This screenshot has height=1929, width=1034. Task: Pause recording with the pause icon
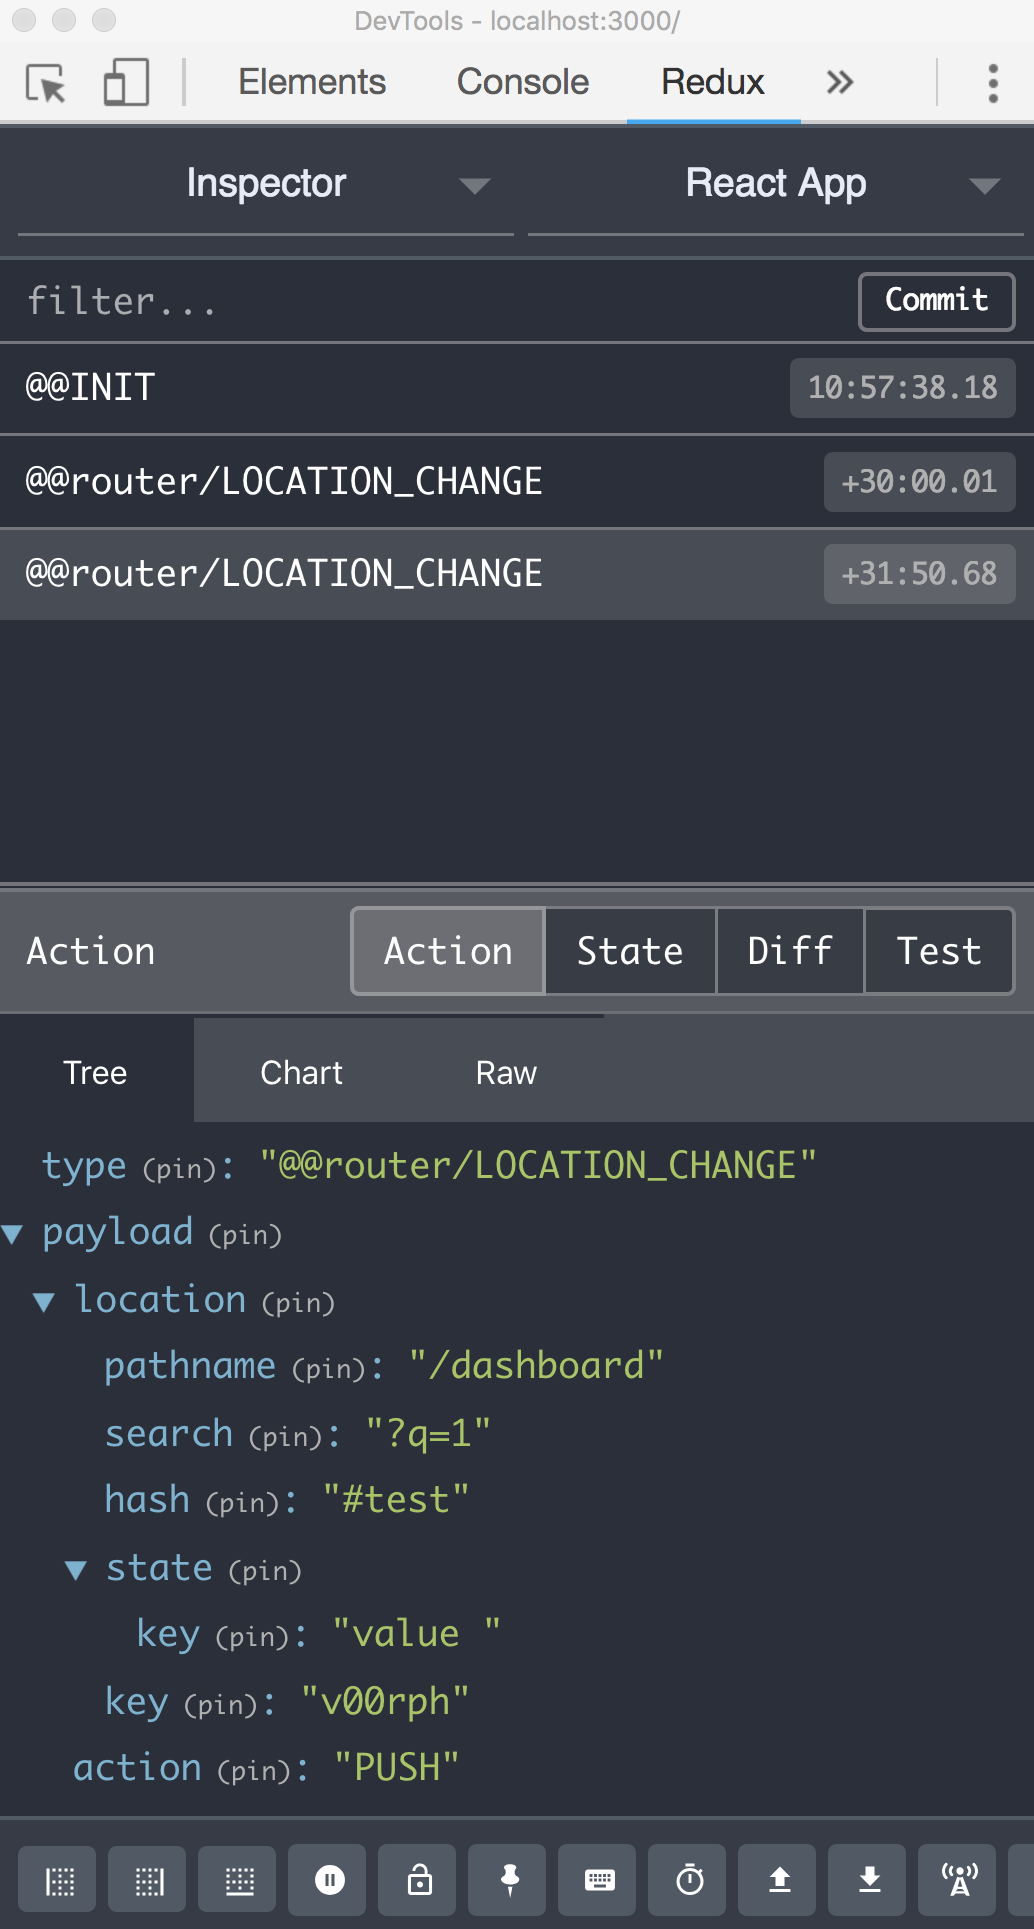coord(330,1881)
